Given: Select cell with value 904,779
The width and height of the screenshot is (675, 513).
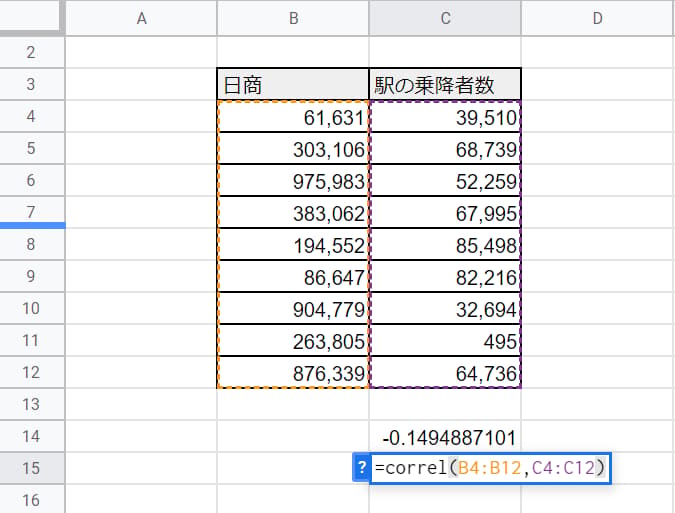Looking at the screenshot, I should [293, 308].
